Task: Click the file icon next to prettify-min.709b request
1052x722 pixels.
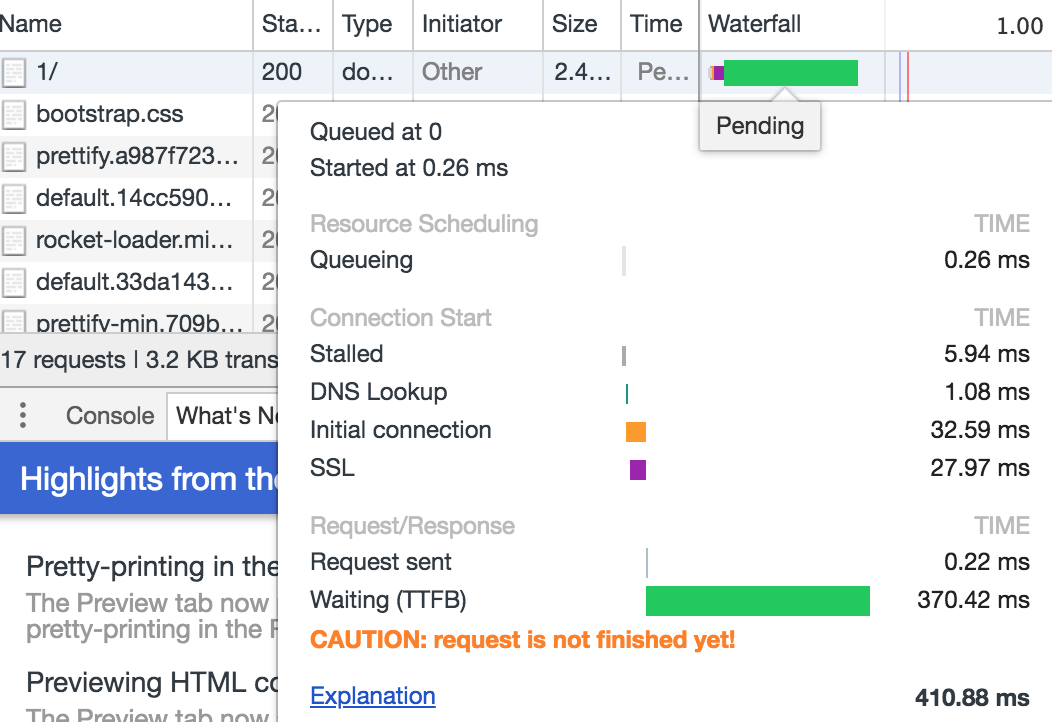Action: pos(13,320)
